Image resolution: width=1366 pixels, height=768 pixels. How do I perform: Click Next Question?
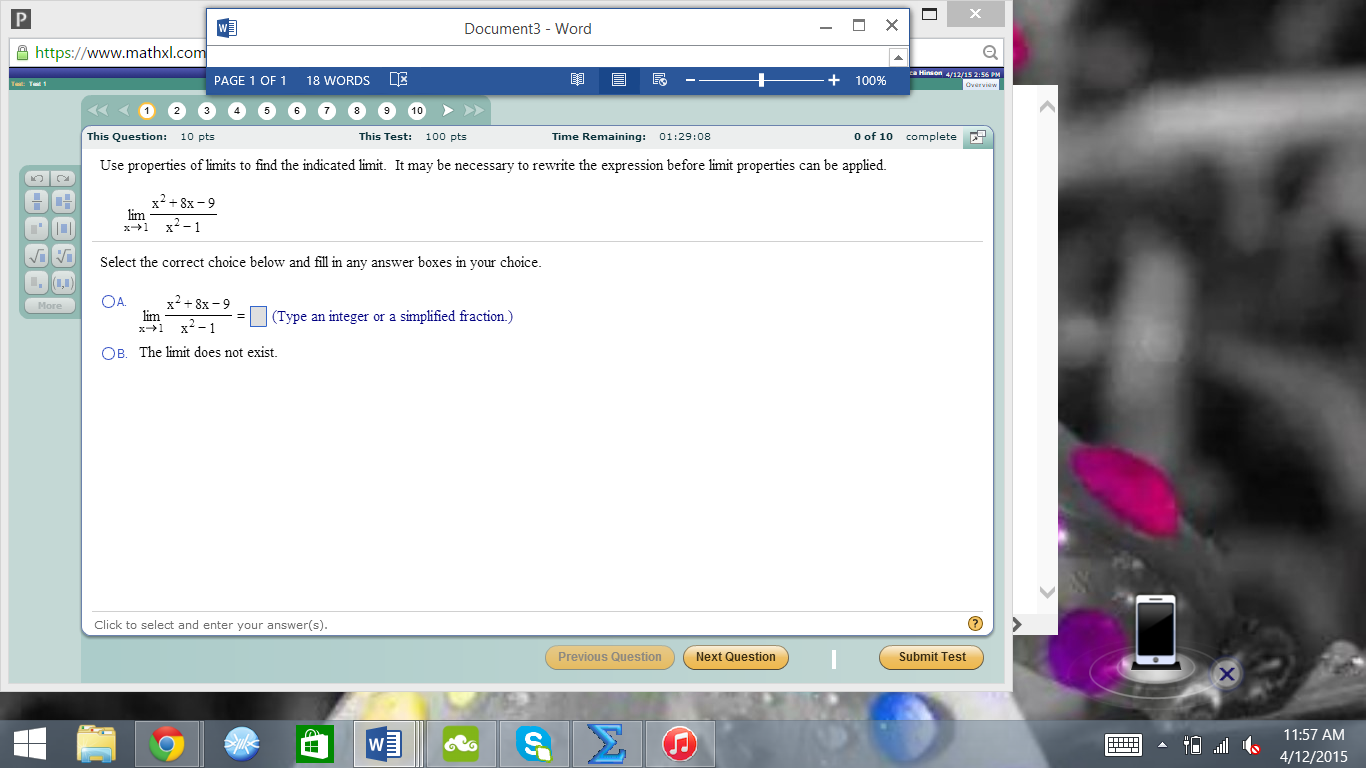735,657
